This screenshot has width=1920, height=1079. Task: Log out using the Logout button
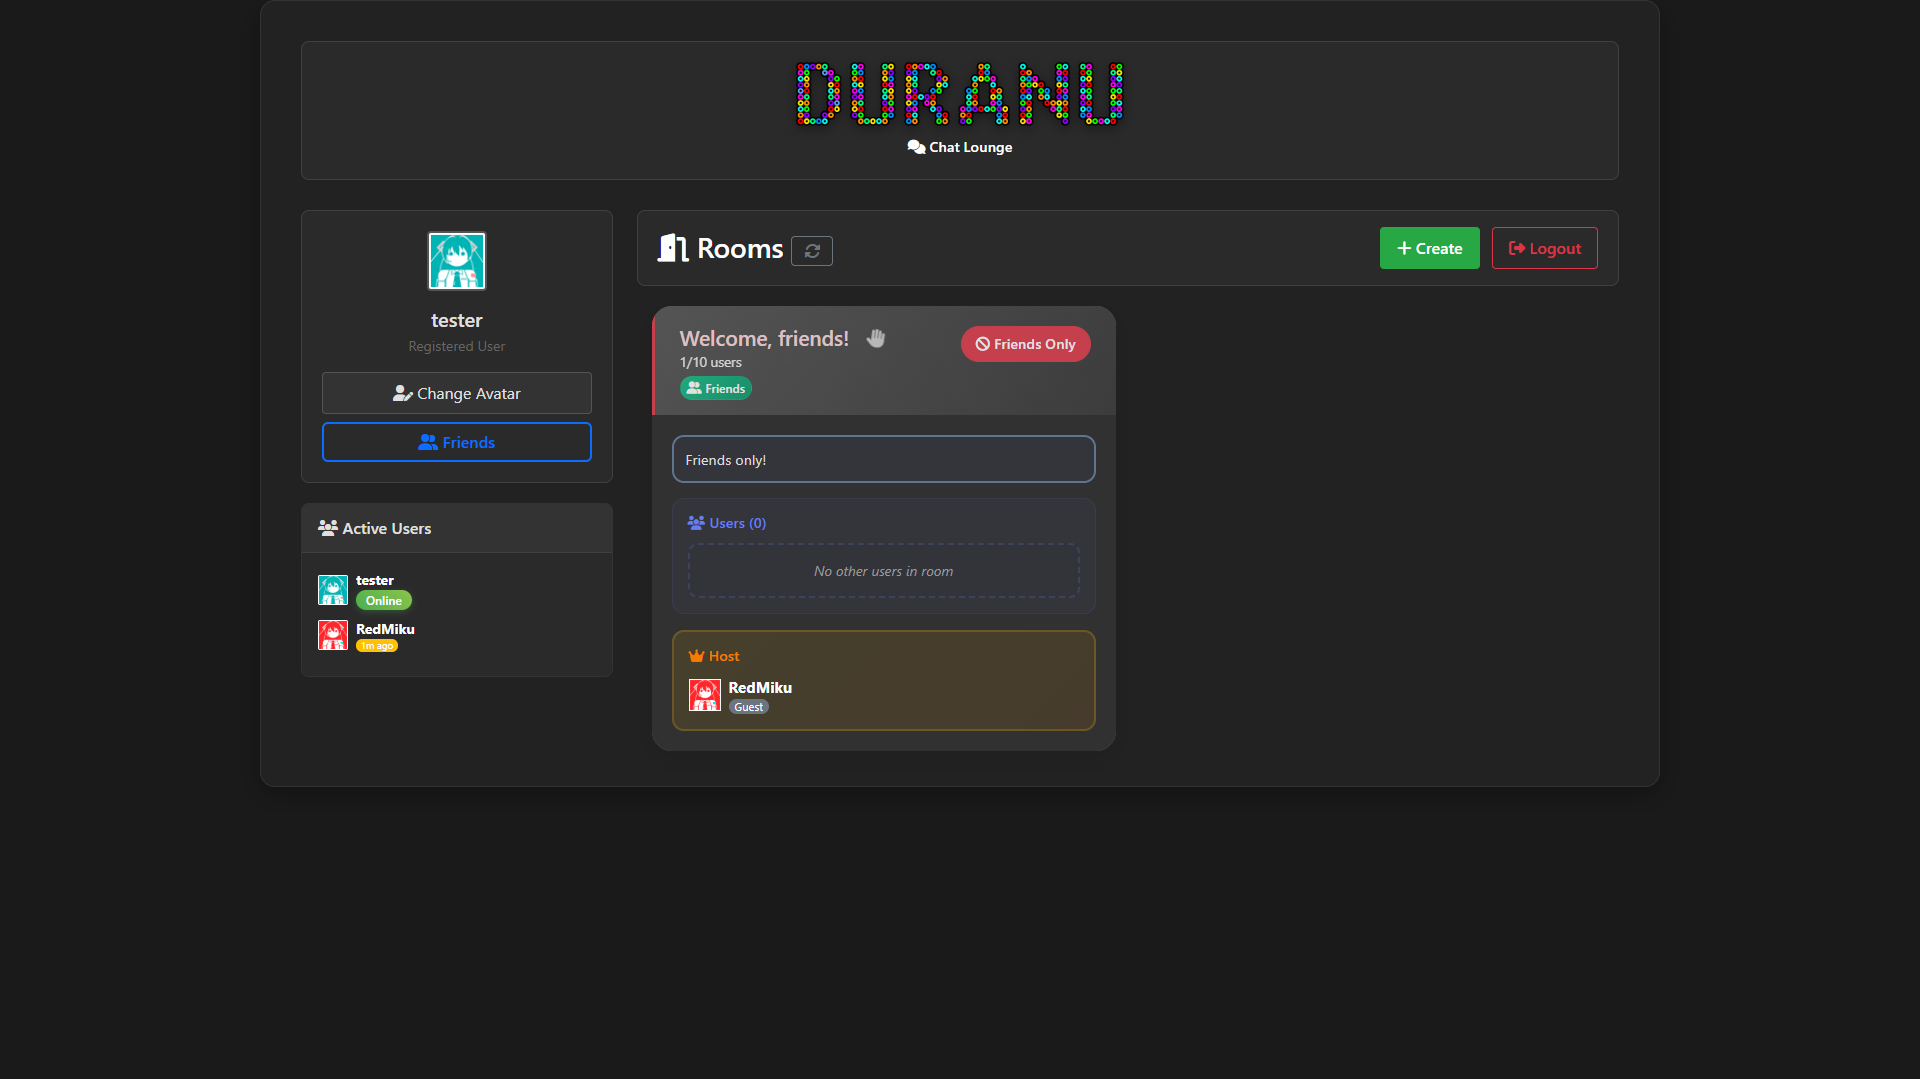(1544, 248)
